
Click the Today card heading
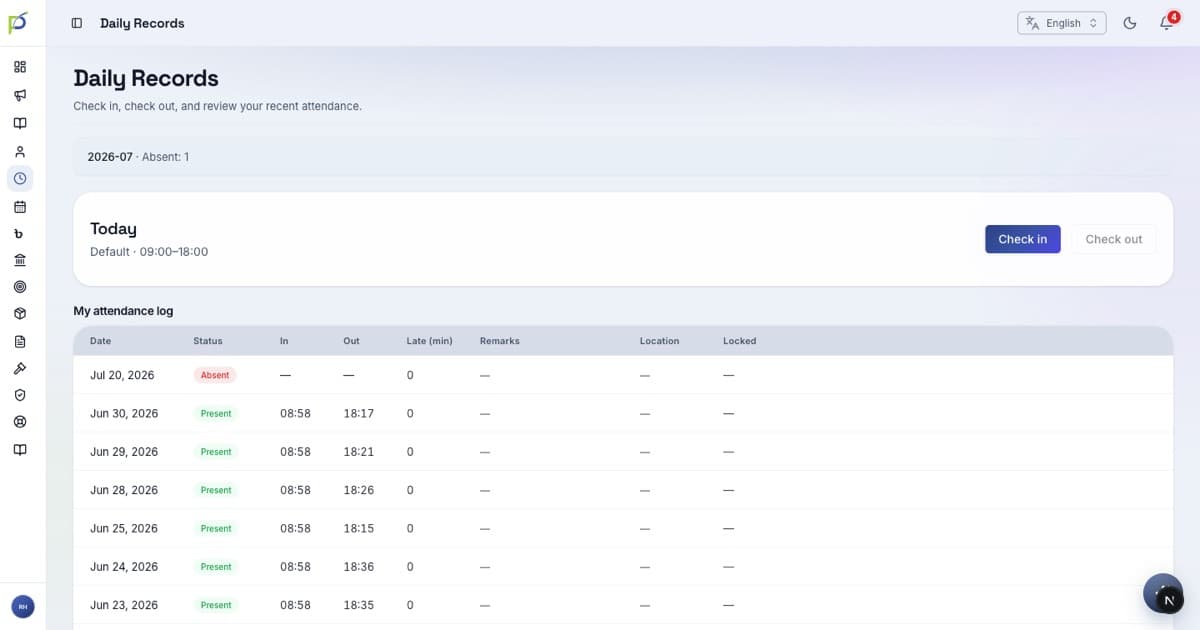click(x=113, y=229)
